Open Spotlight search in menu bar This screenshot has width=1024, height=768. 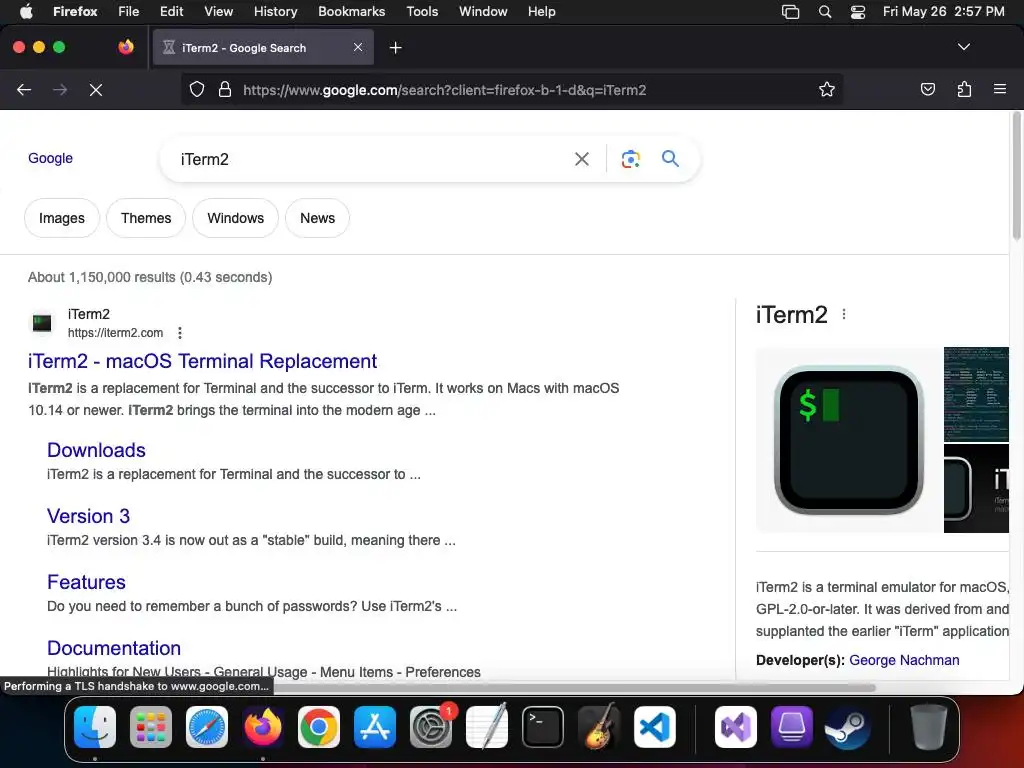point(825,11)
